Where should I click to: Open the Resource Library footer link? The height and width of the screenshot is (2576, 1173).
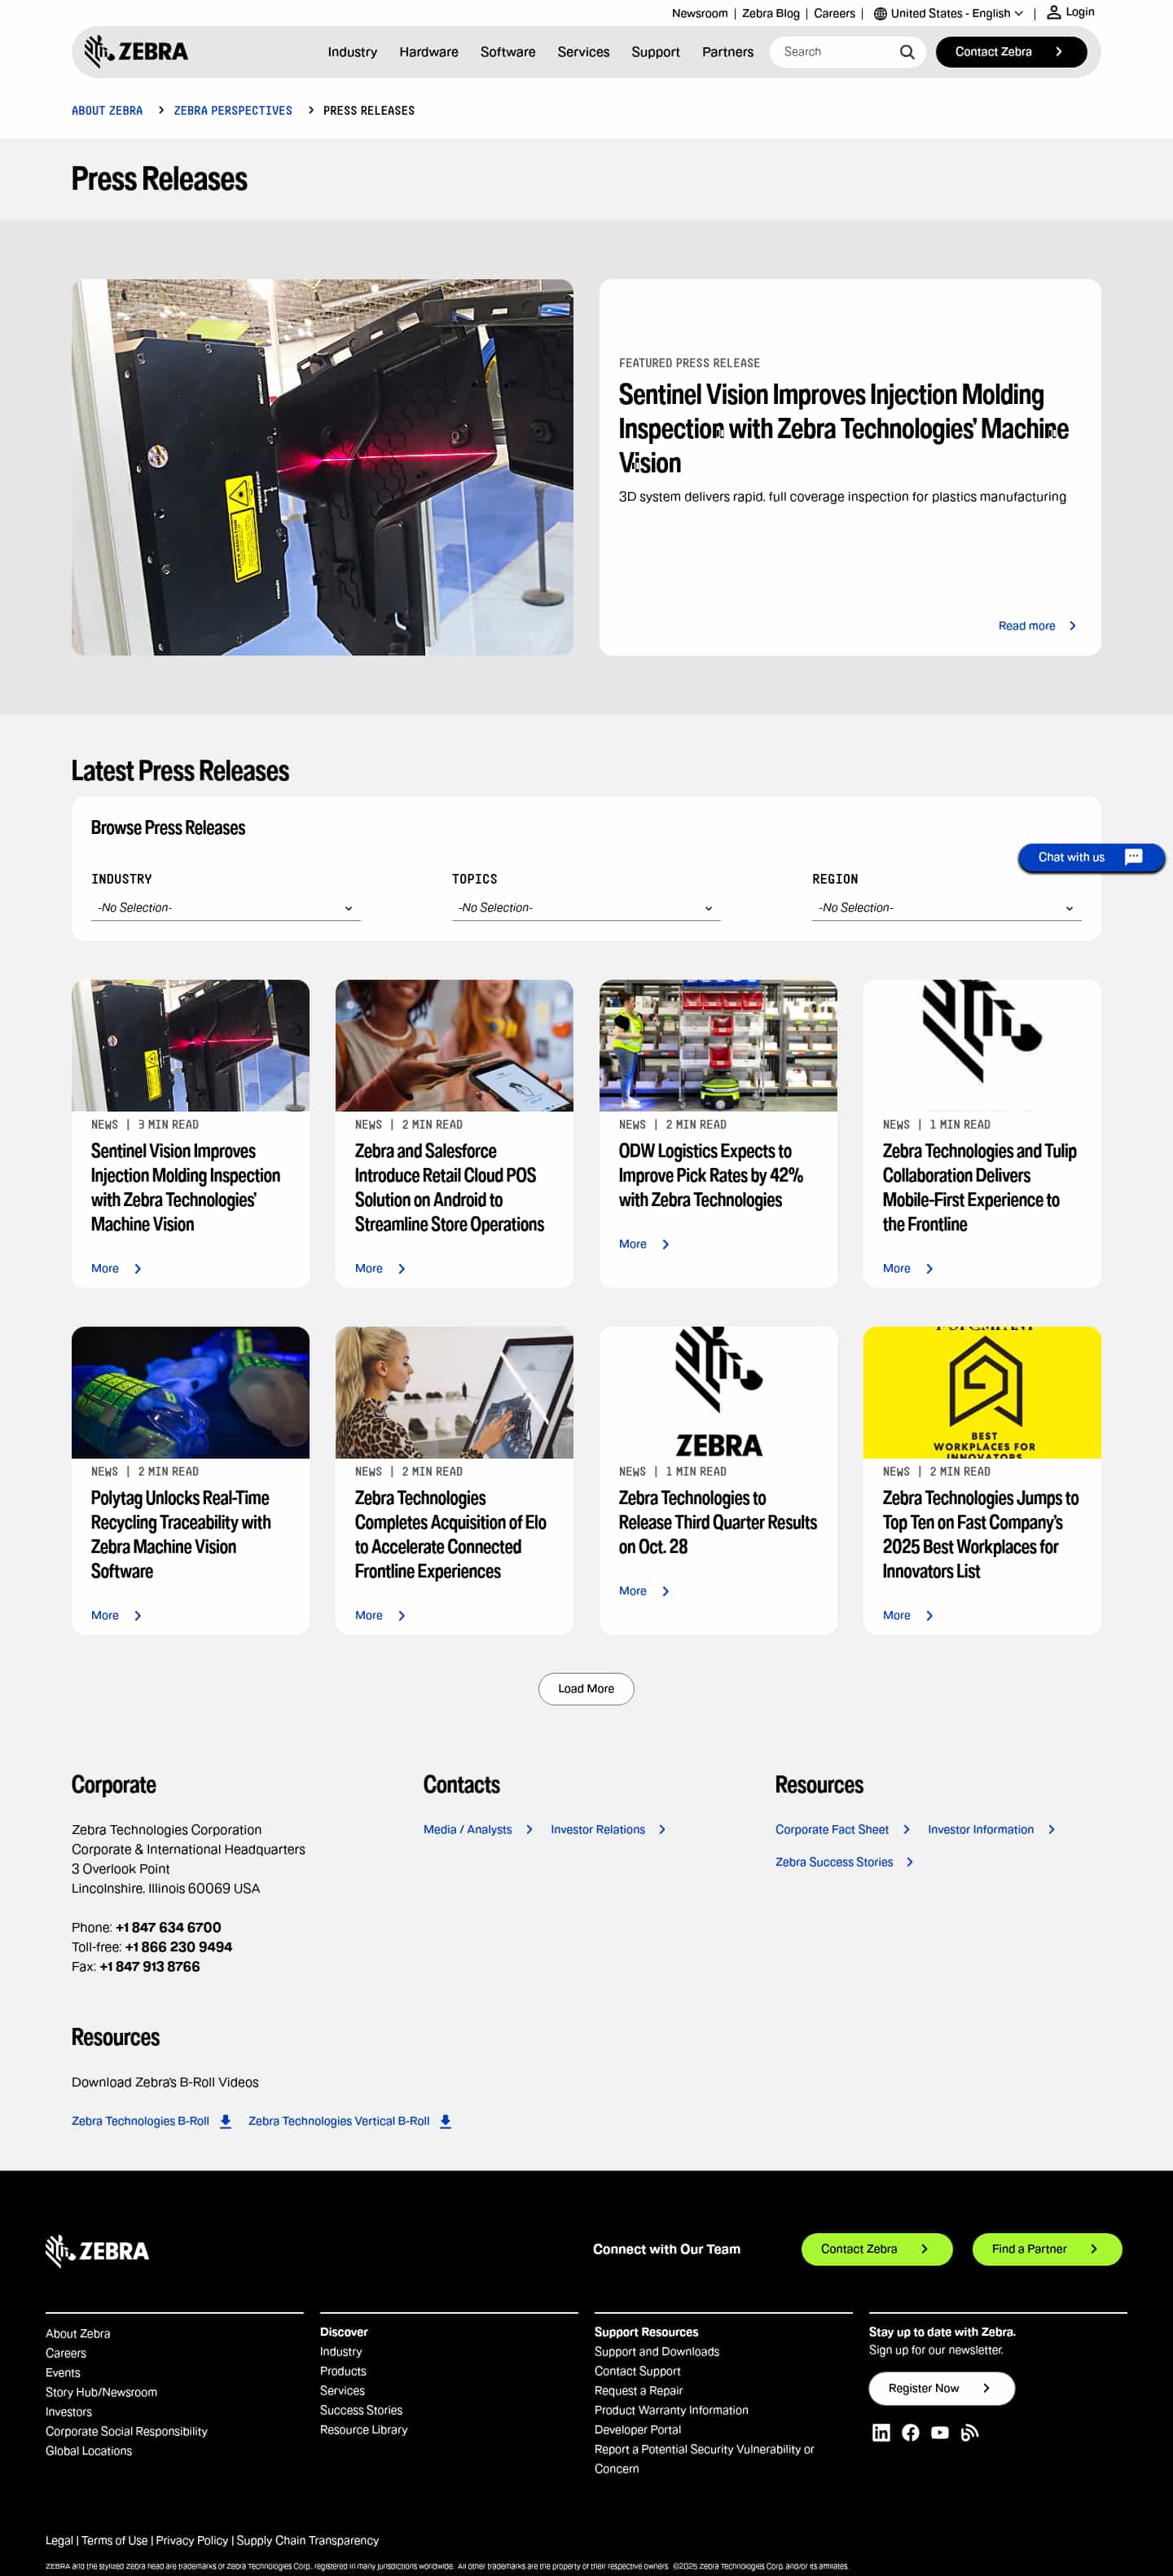[x=364, y=2429]
